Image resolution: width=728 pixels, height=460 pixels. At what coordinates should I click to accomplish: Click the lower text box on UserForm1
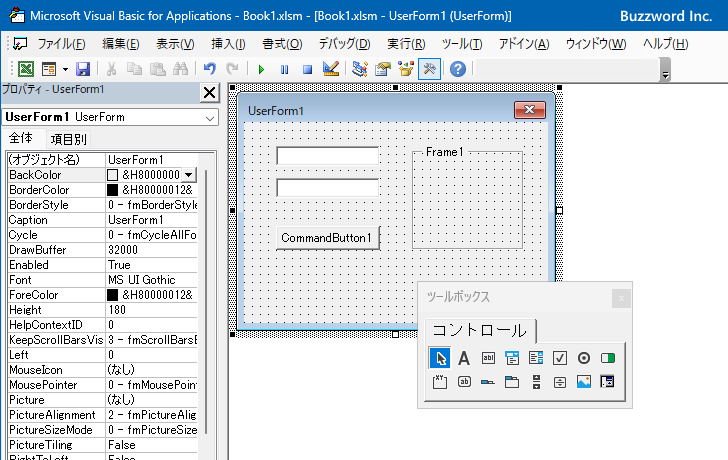tap(327, 188)
